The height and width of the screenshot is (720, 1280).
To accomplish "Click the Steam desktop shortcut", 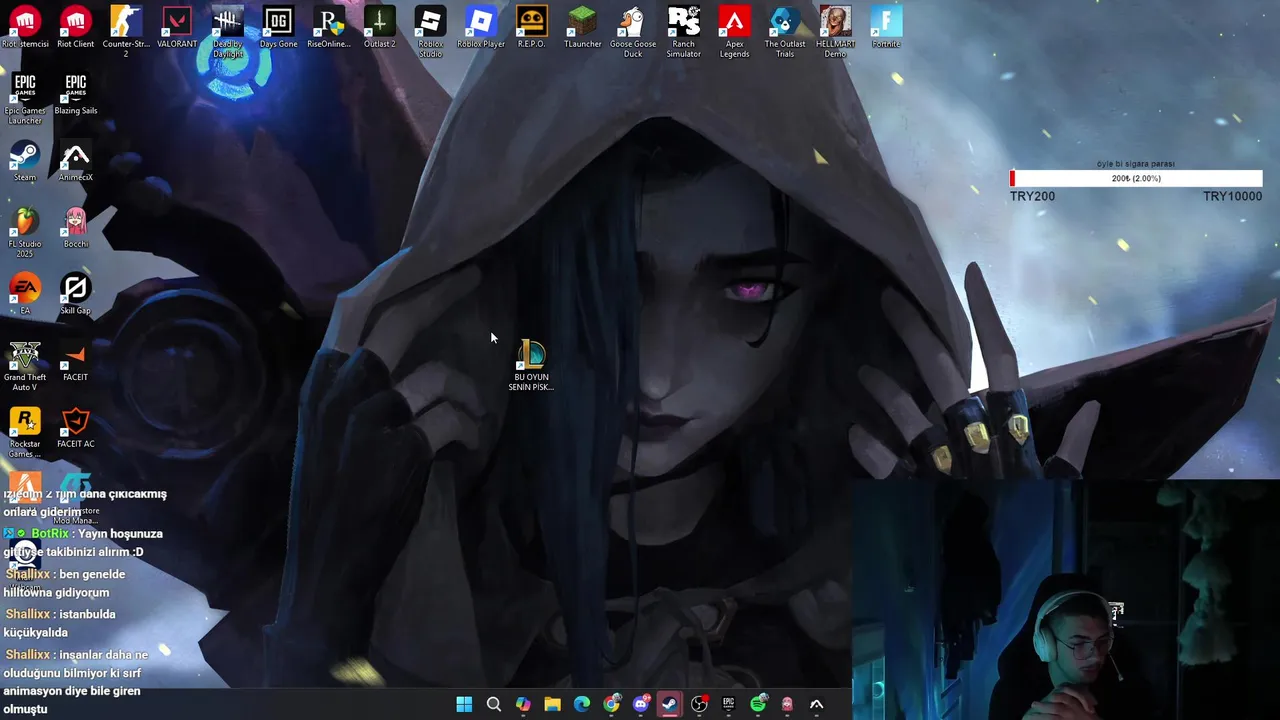I will (25, 162).
